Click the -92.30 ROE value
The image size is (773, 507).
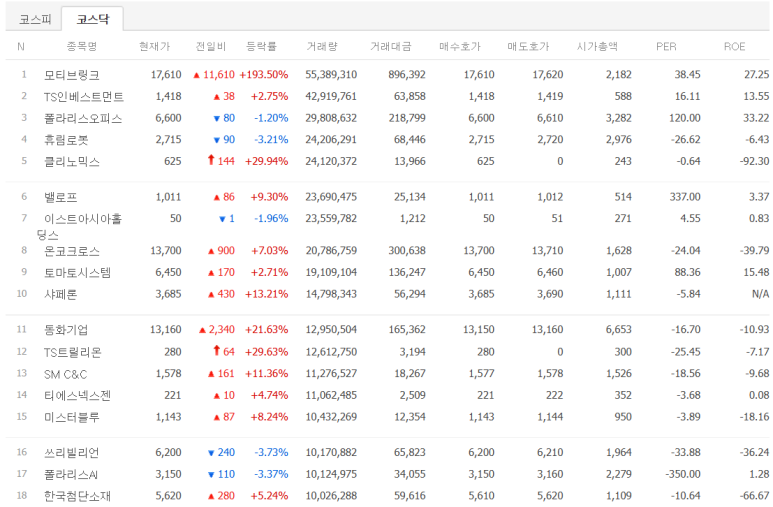754,162
